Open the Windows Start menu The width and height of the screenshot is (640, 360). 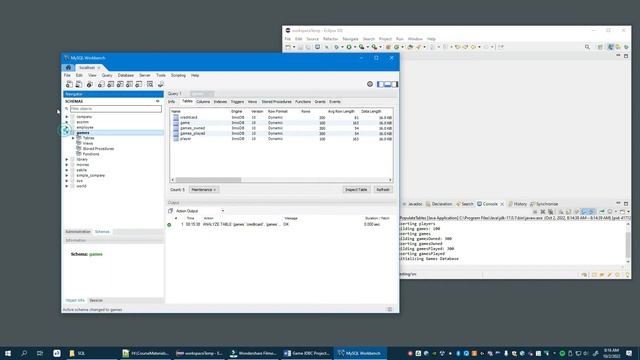(8, 353)
